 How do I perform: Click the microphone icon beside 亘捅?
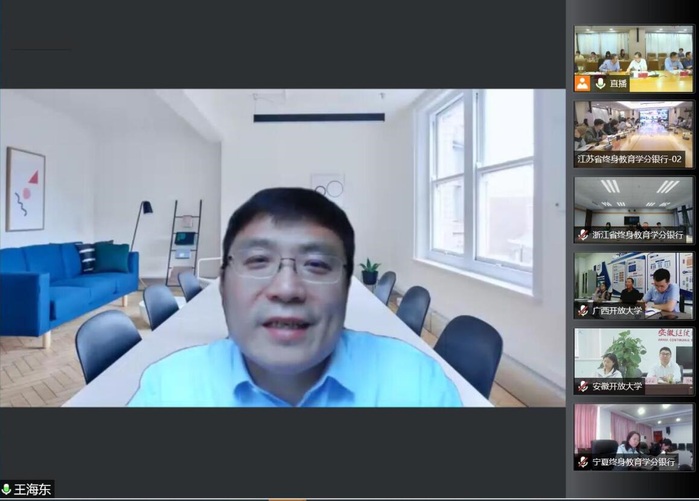[x=599, y=84]
